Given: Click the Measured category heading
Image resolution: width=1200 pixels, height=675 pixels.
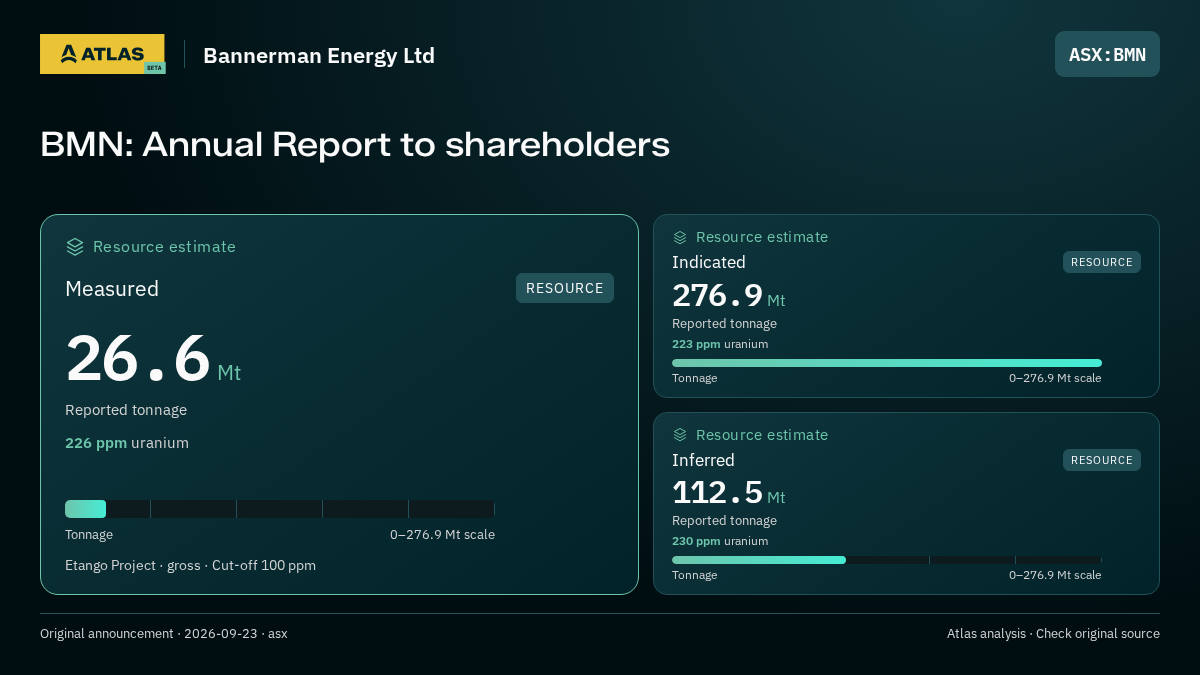Looking at the screenshot, I should pyautogui.click(x=112, y=289).
